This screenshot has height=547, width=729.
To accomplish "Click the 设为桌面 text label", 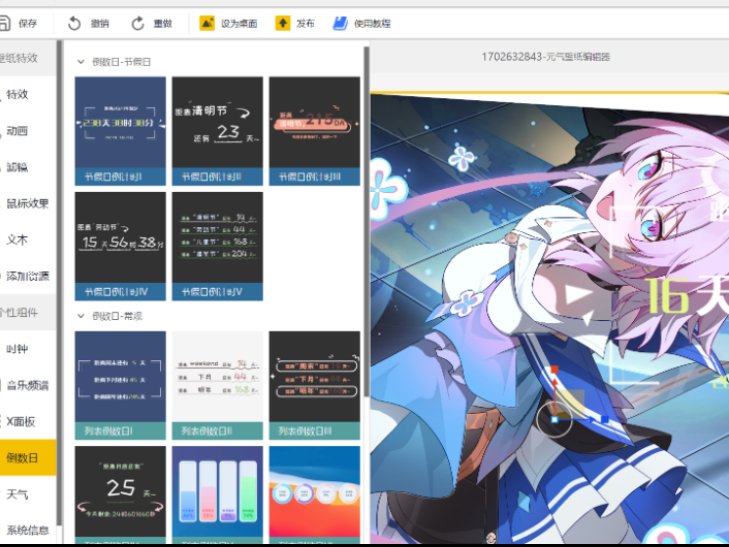I will point(239,23).
